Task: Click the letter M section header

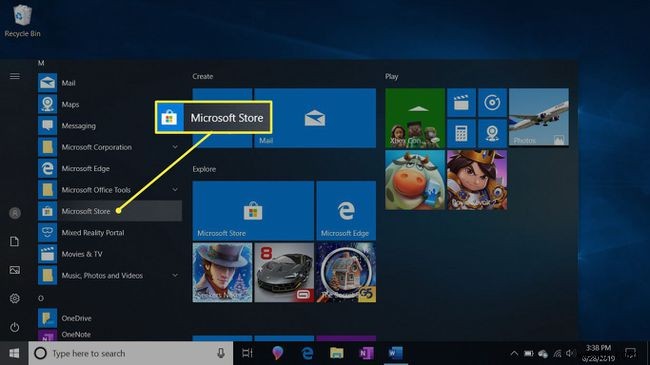Action: (x=41, y=63)
